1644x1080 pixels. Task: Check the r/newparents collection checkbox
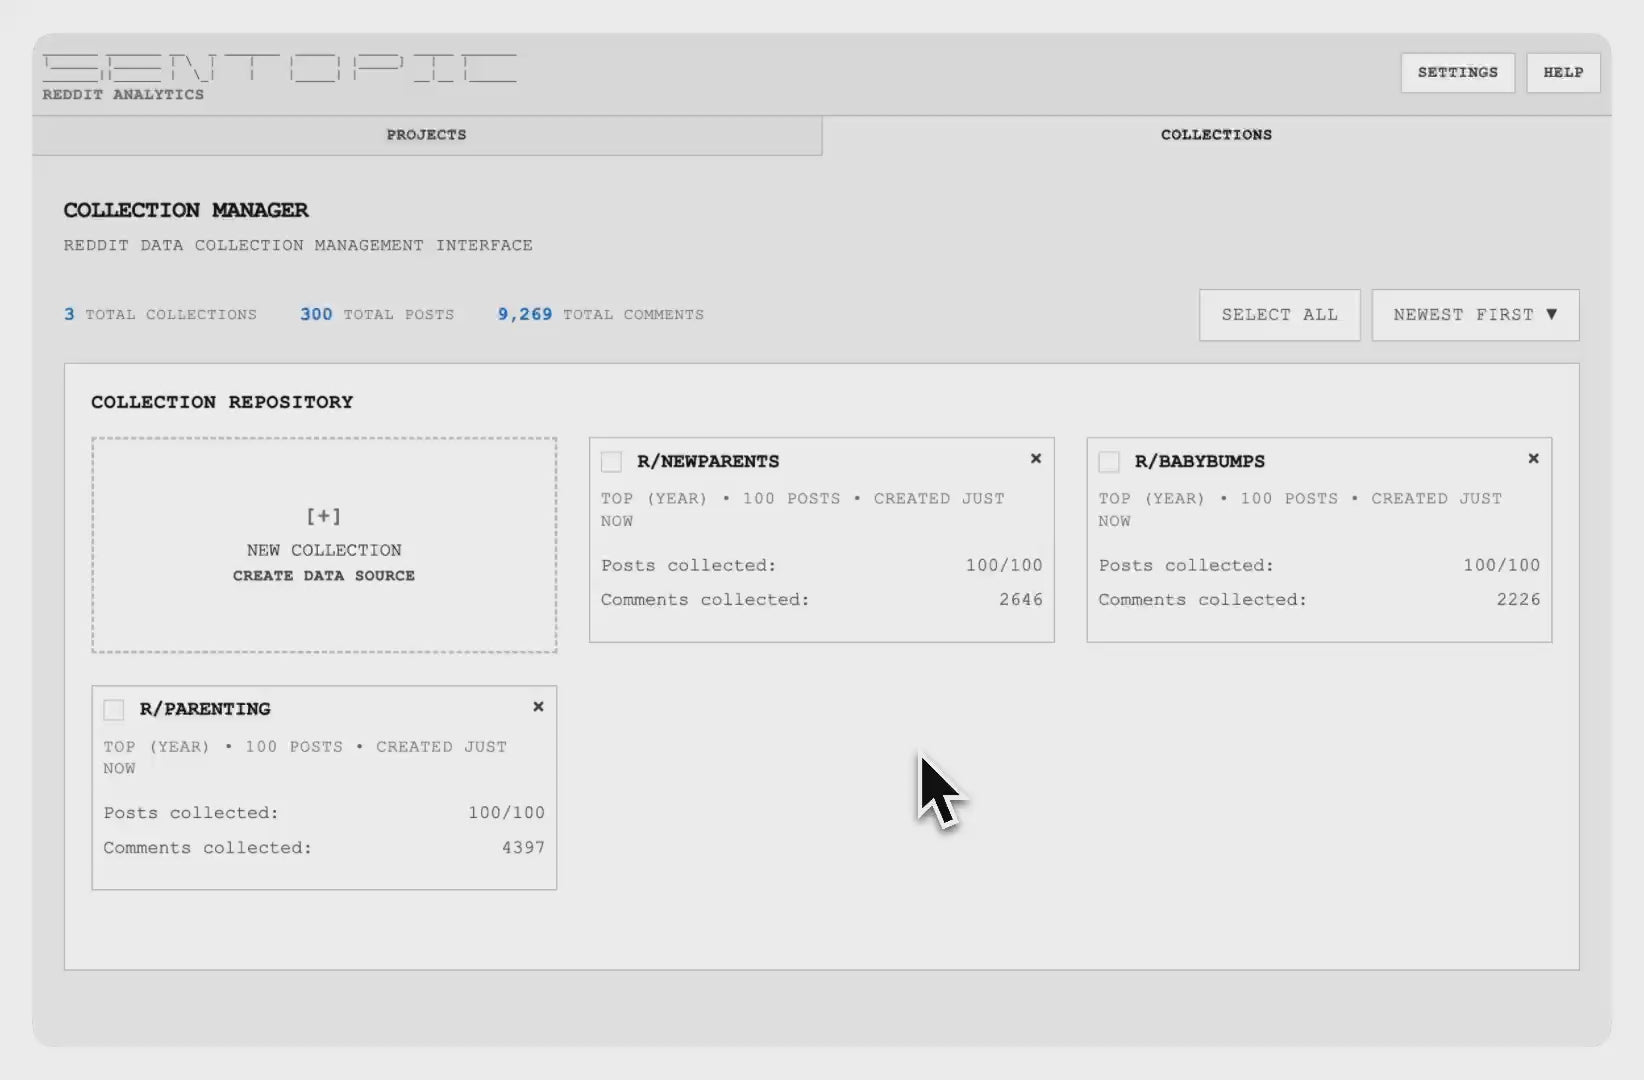click(612, 462)
